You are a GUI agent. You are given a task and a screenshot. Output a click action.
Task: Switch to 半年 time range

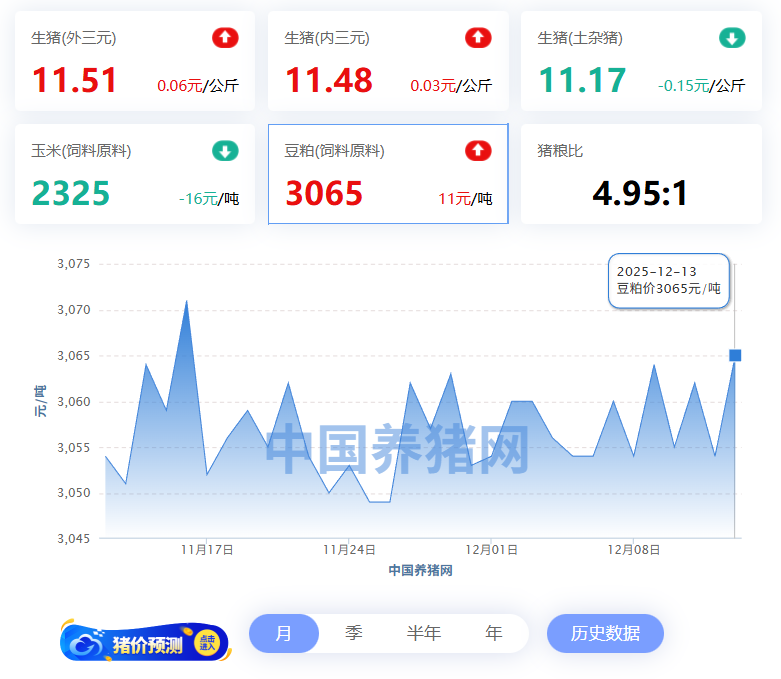tap(423, 633)
